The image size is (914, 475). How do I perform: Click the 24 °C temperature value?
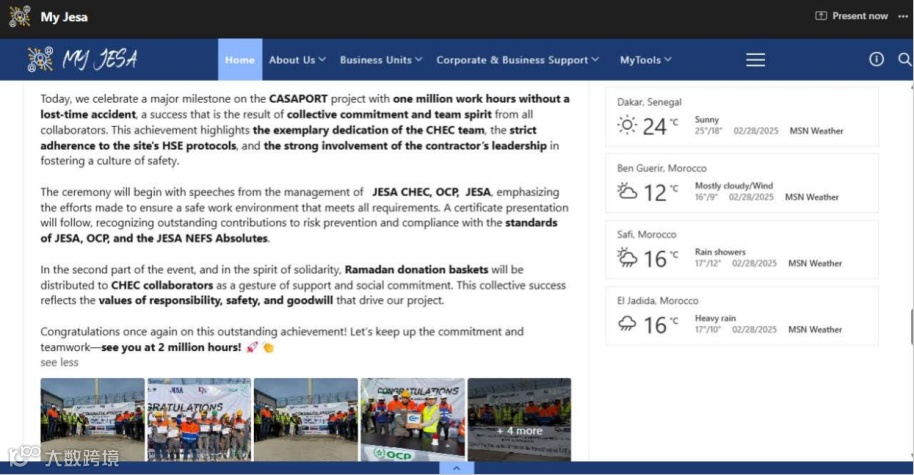point(660,126)
